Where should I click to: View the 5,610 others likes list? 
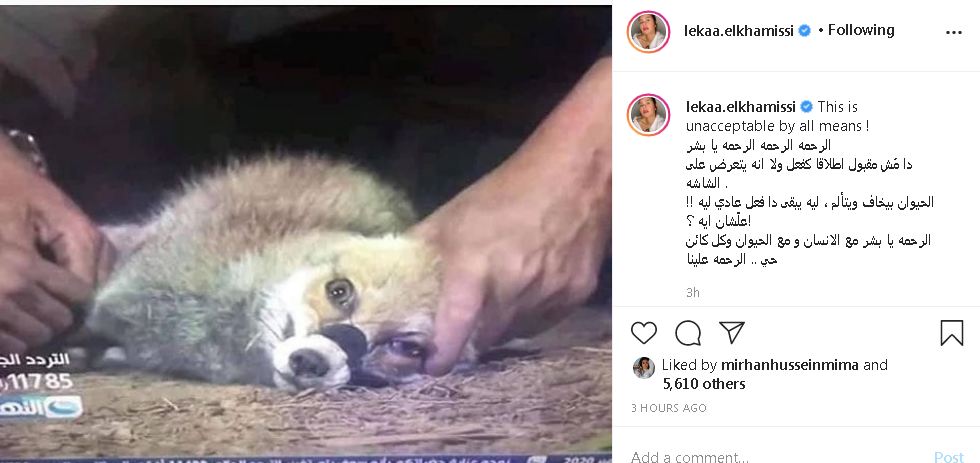click(704, 384)
